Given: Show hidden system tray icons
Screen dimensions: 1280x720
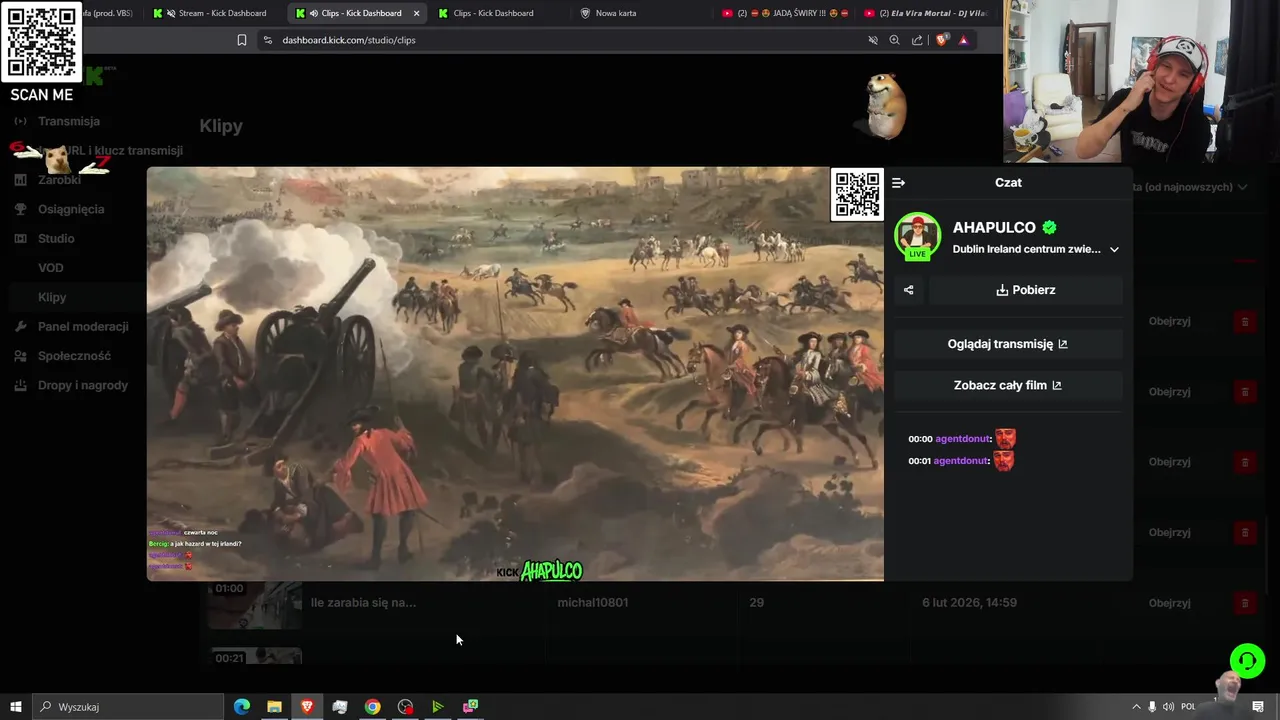Looking at the screenshot, I should coord(1136,707).
